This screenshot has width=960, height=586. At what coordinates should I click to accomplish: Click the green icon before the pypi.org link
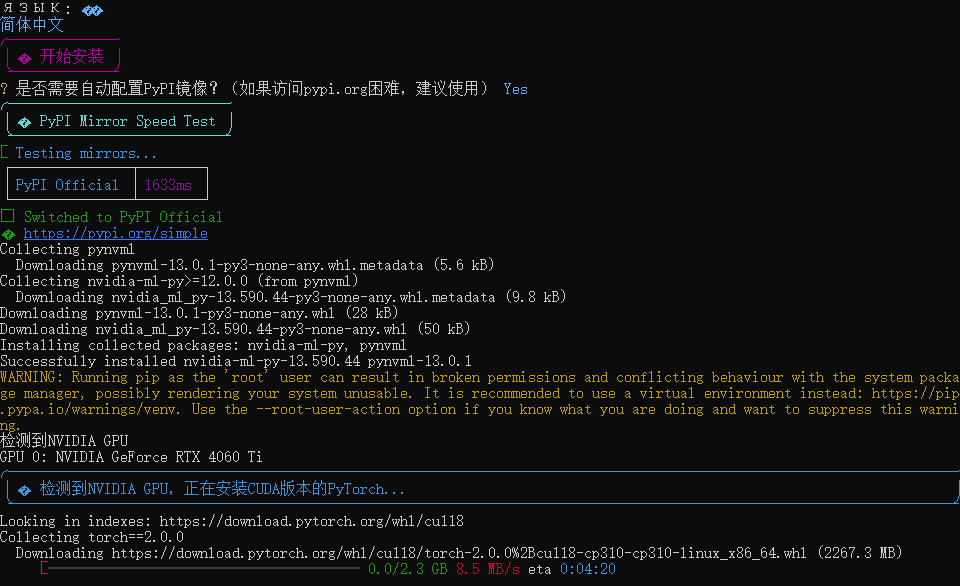click(x=8, y=234)
